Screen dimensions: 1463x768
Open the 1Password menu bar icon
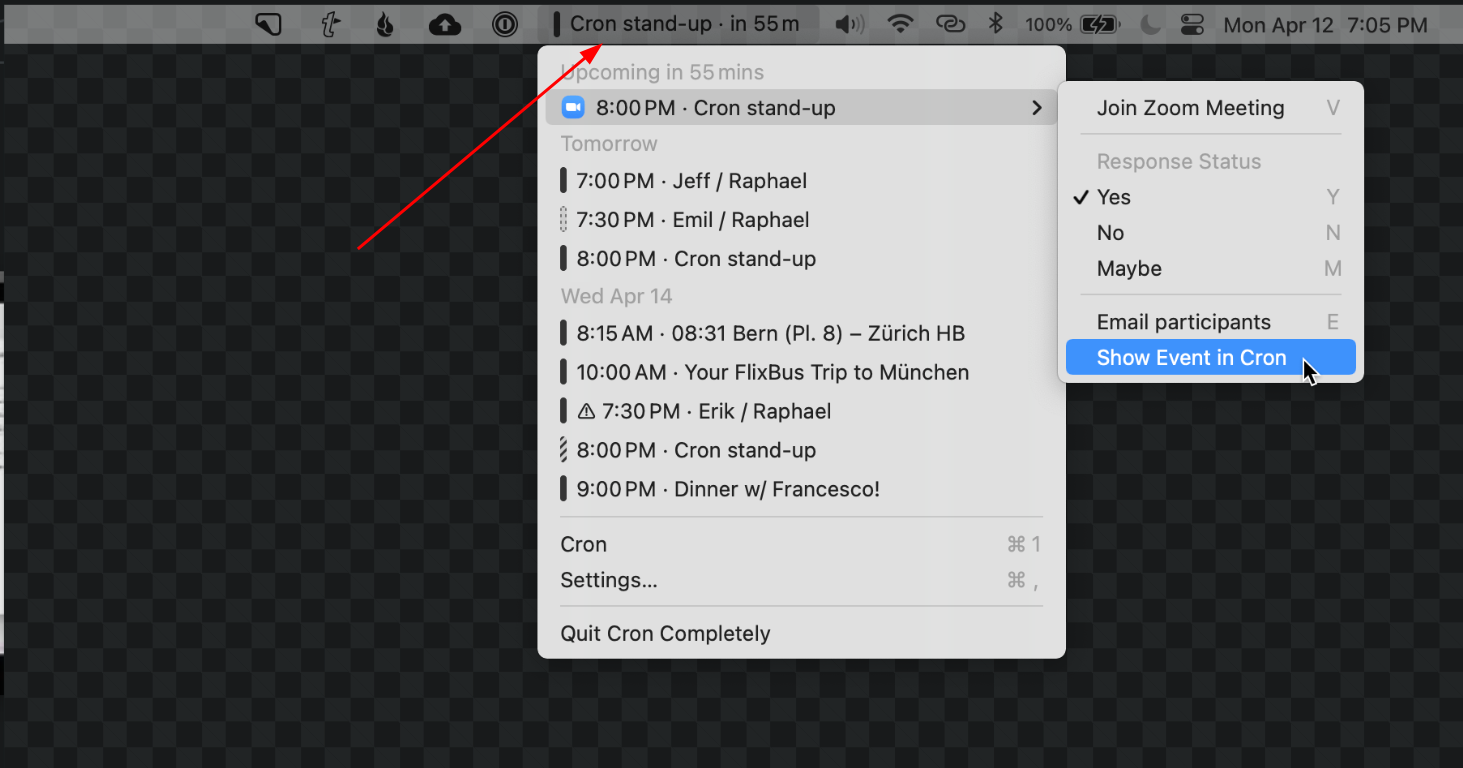(505, 24)
